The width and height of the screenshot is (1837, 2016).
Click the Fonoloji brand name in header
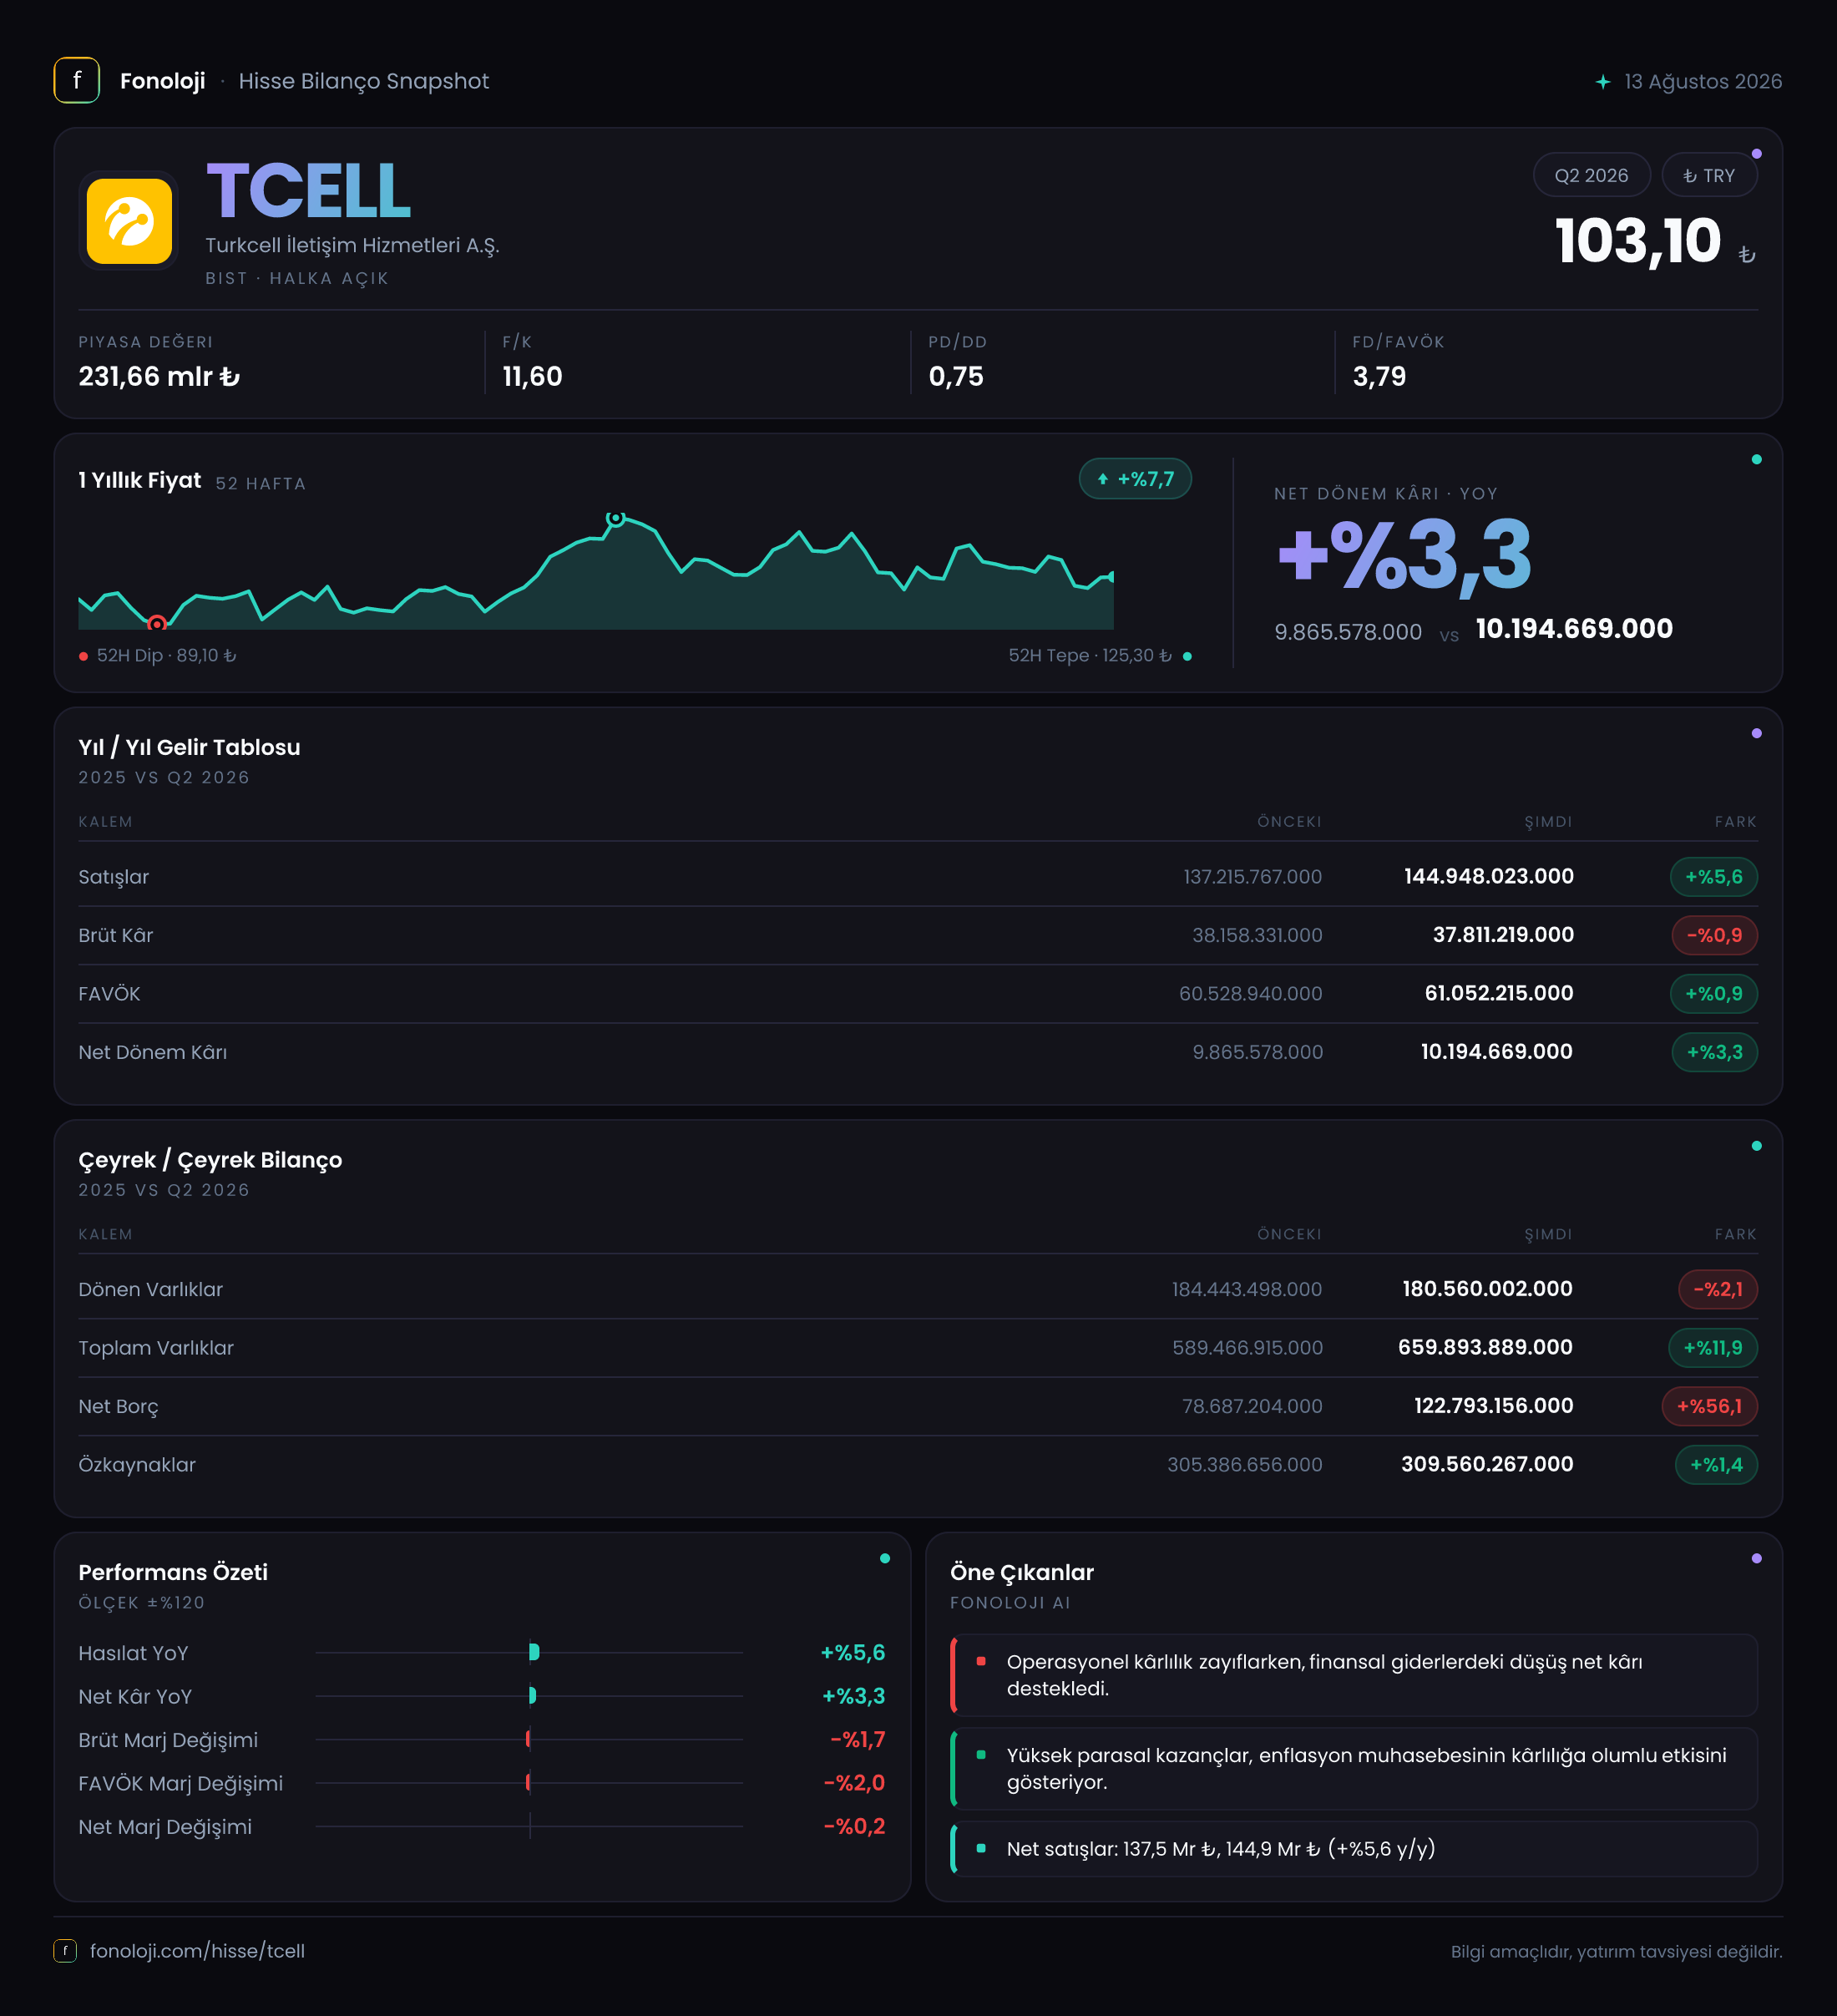162,81
